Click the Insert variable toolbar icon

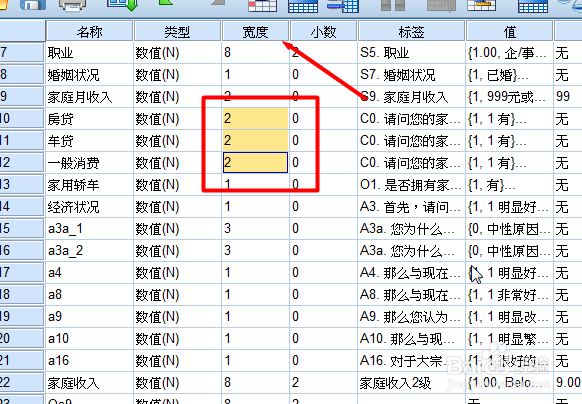[482, 5]
